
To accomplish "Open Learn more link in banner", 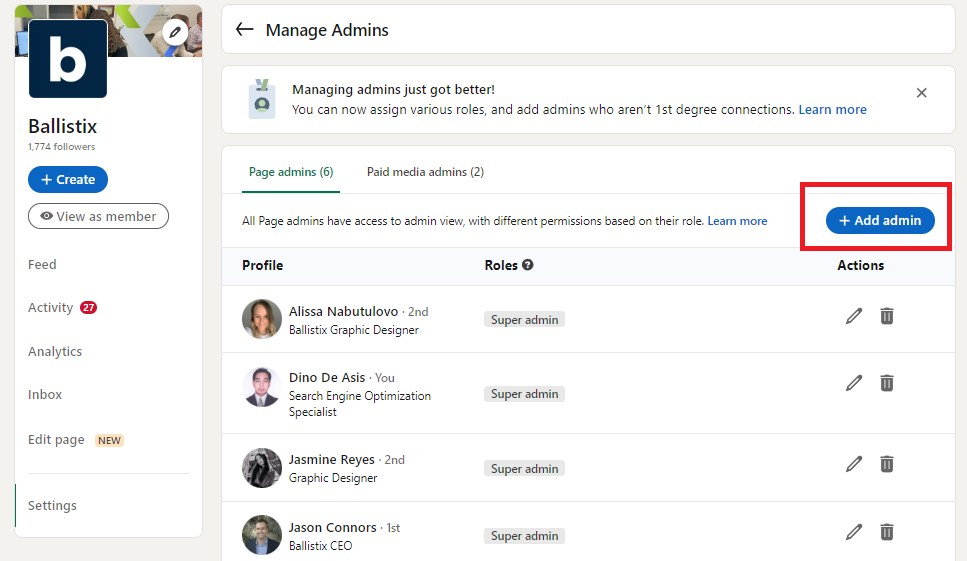I will coord(832,110).
